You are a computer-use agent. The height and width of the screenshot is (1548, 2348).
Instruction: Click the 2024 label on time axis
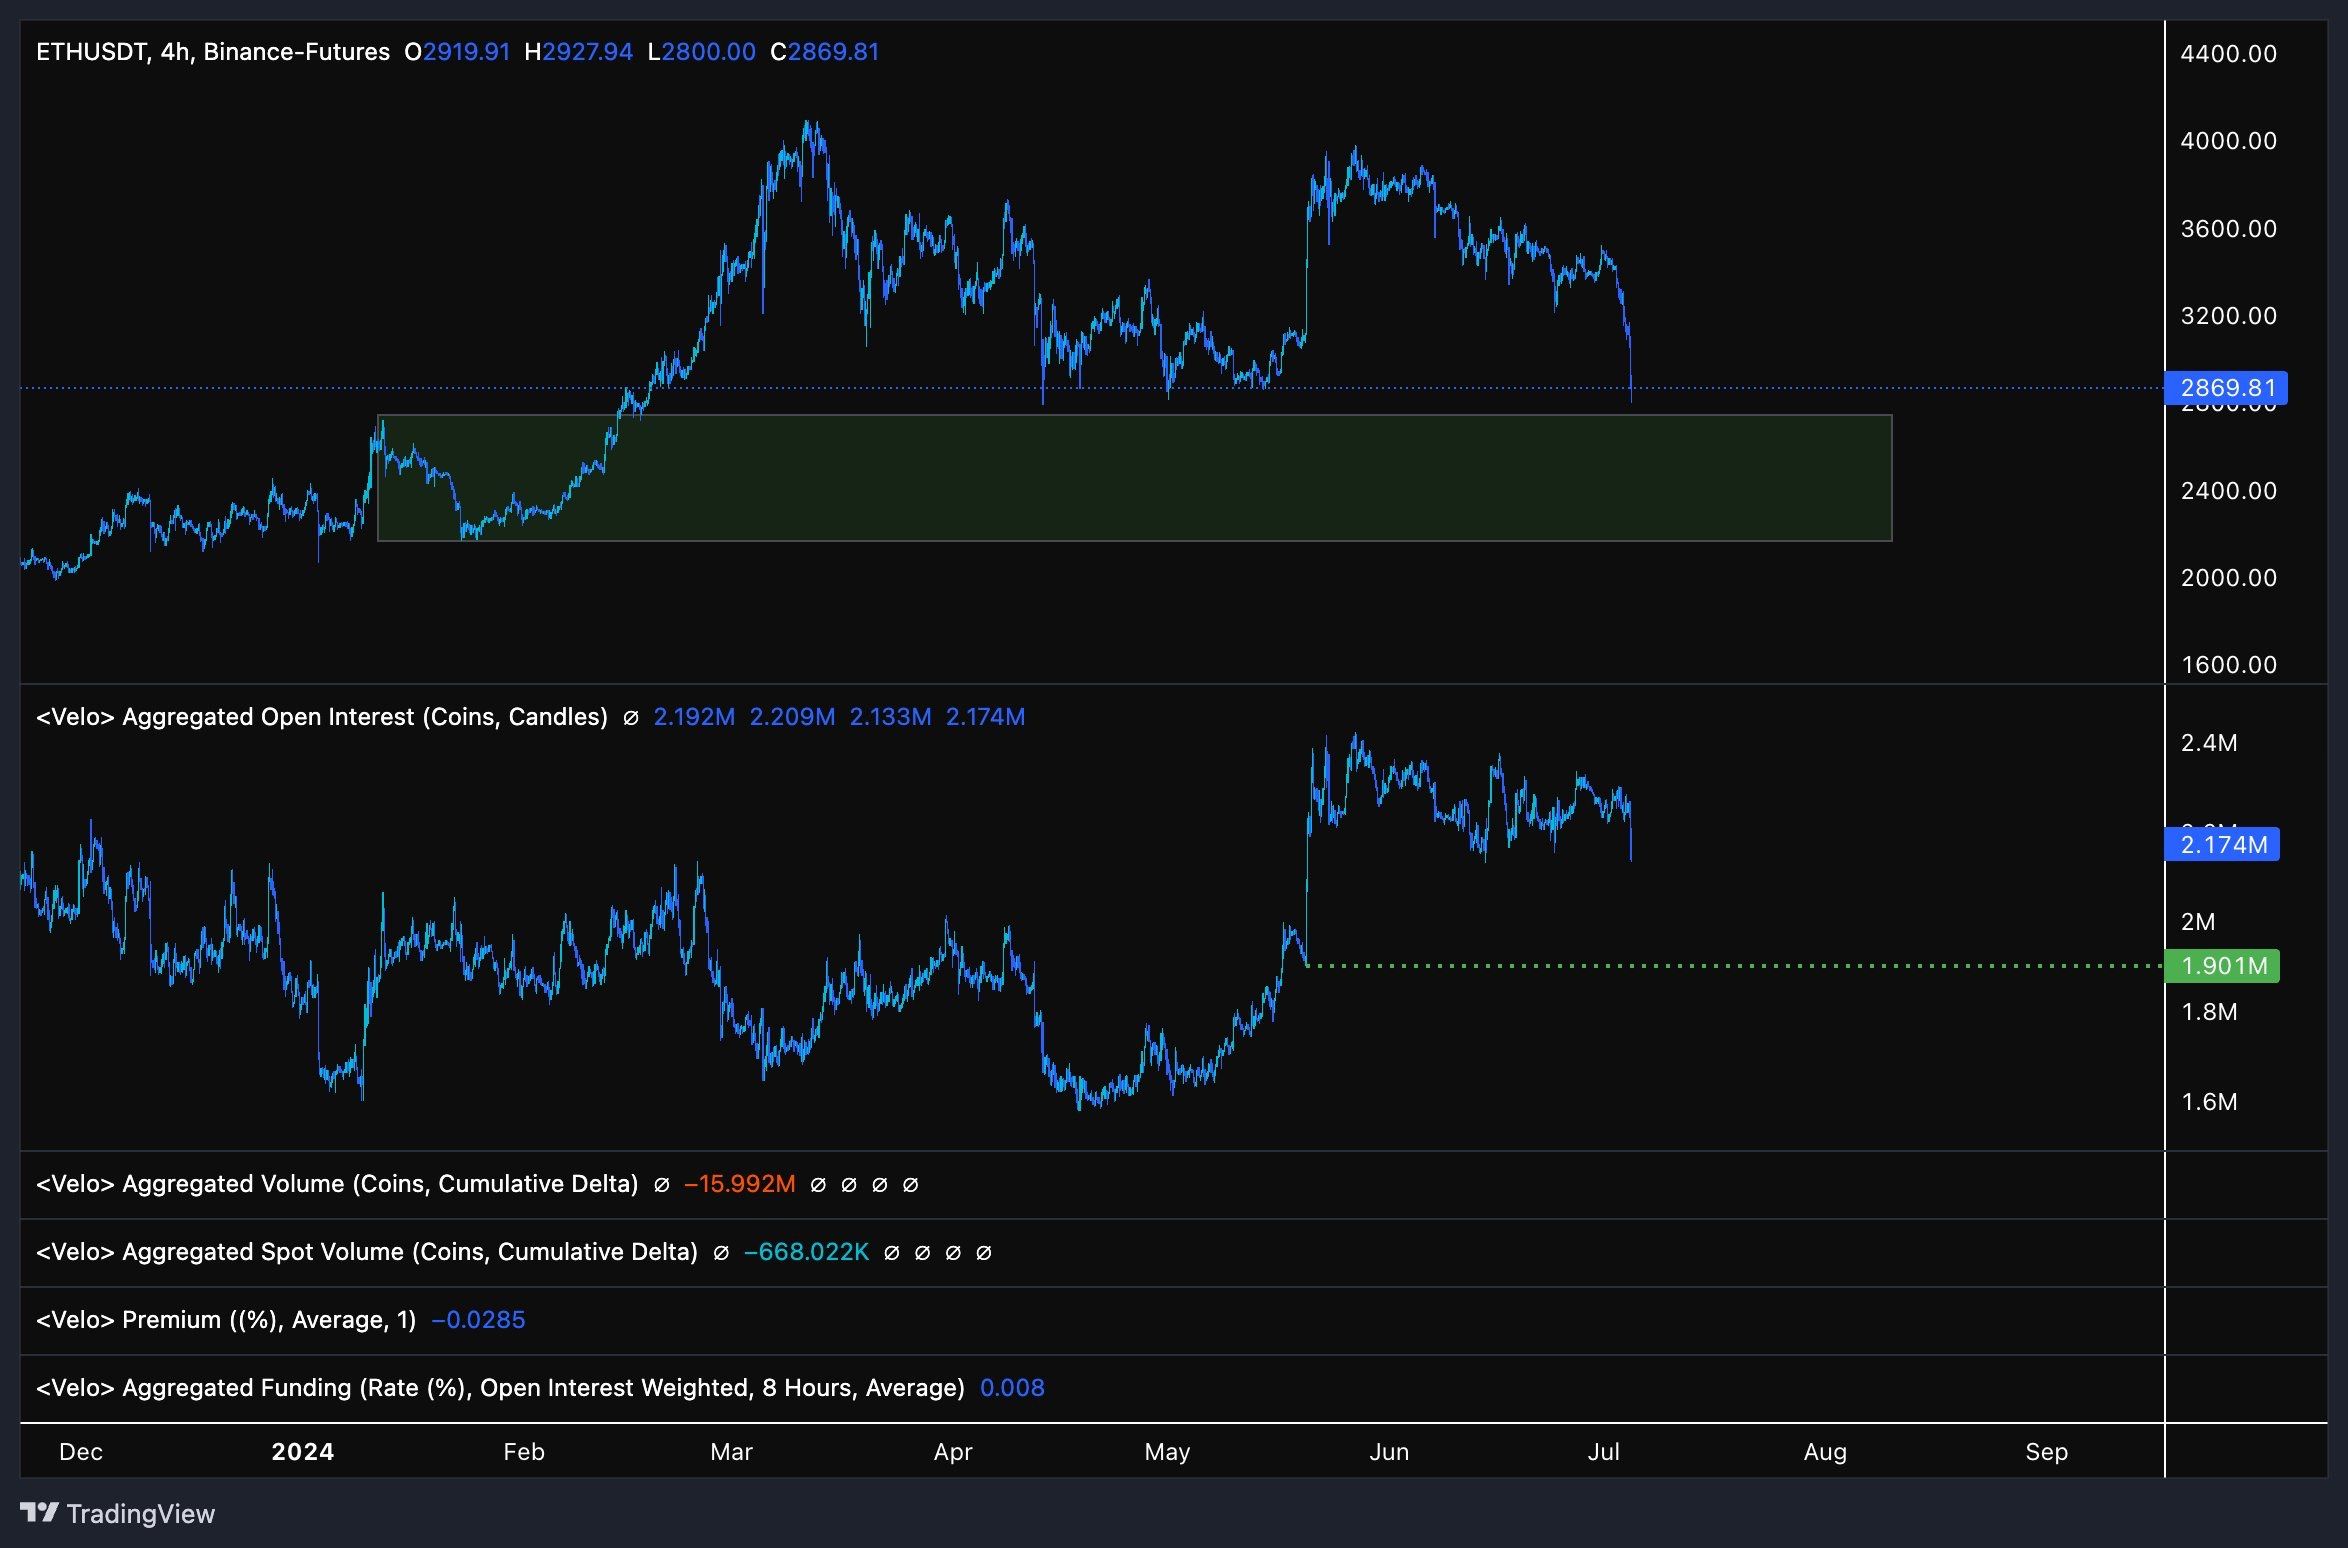tap(302, 1452)
